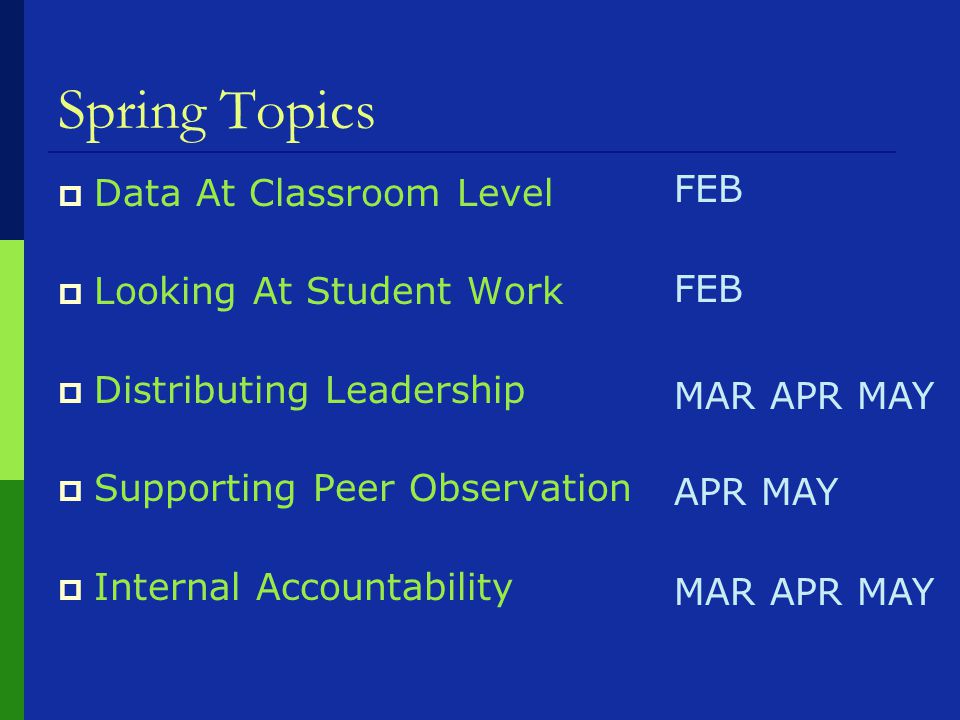960x720 pixels.
Task: Click APR MAY beside Supporting Peer Observation
Action: (x=756, y=492)
